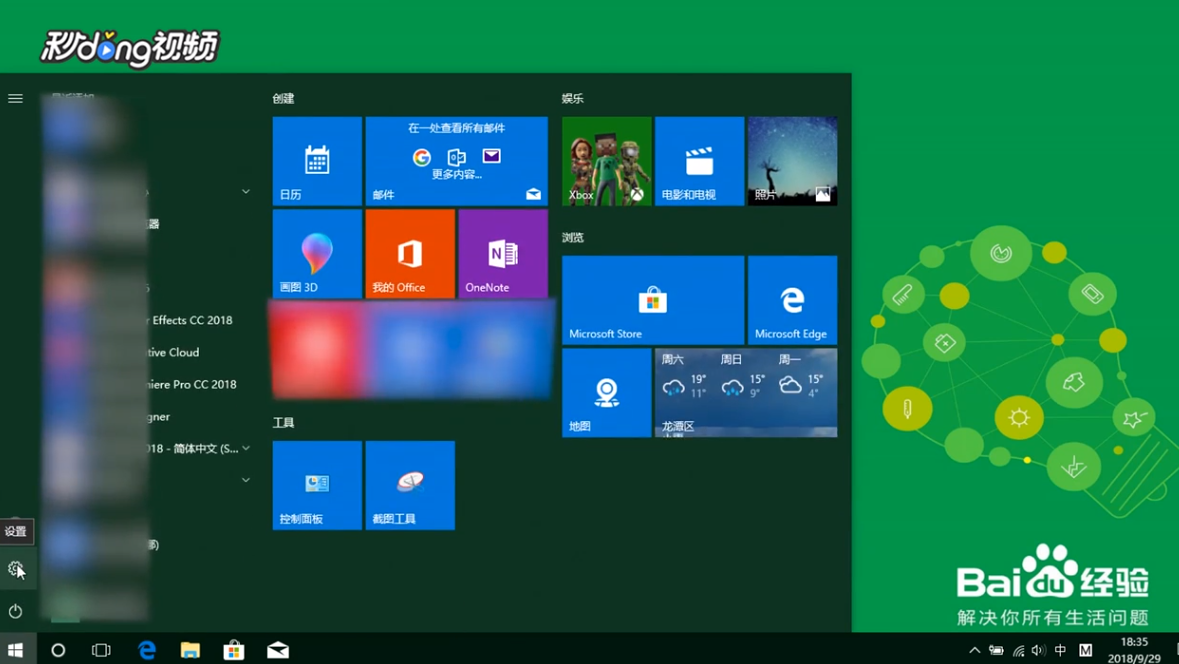Expand the app list folder above Effects CC 2018
This screenshot has width=1179, height=664.
[246, 192]
